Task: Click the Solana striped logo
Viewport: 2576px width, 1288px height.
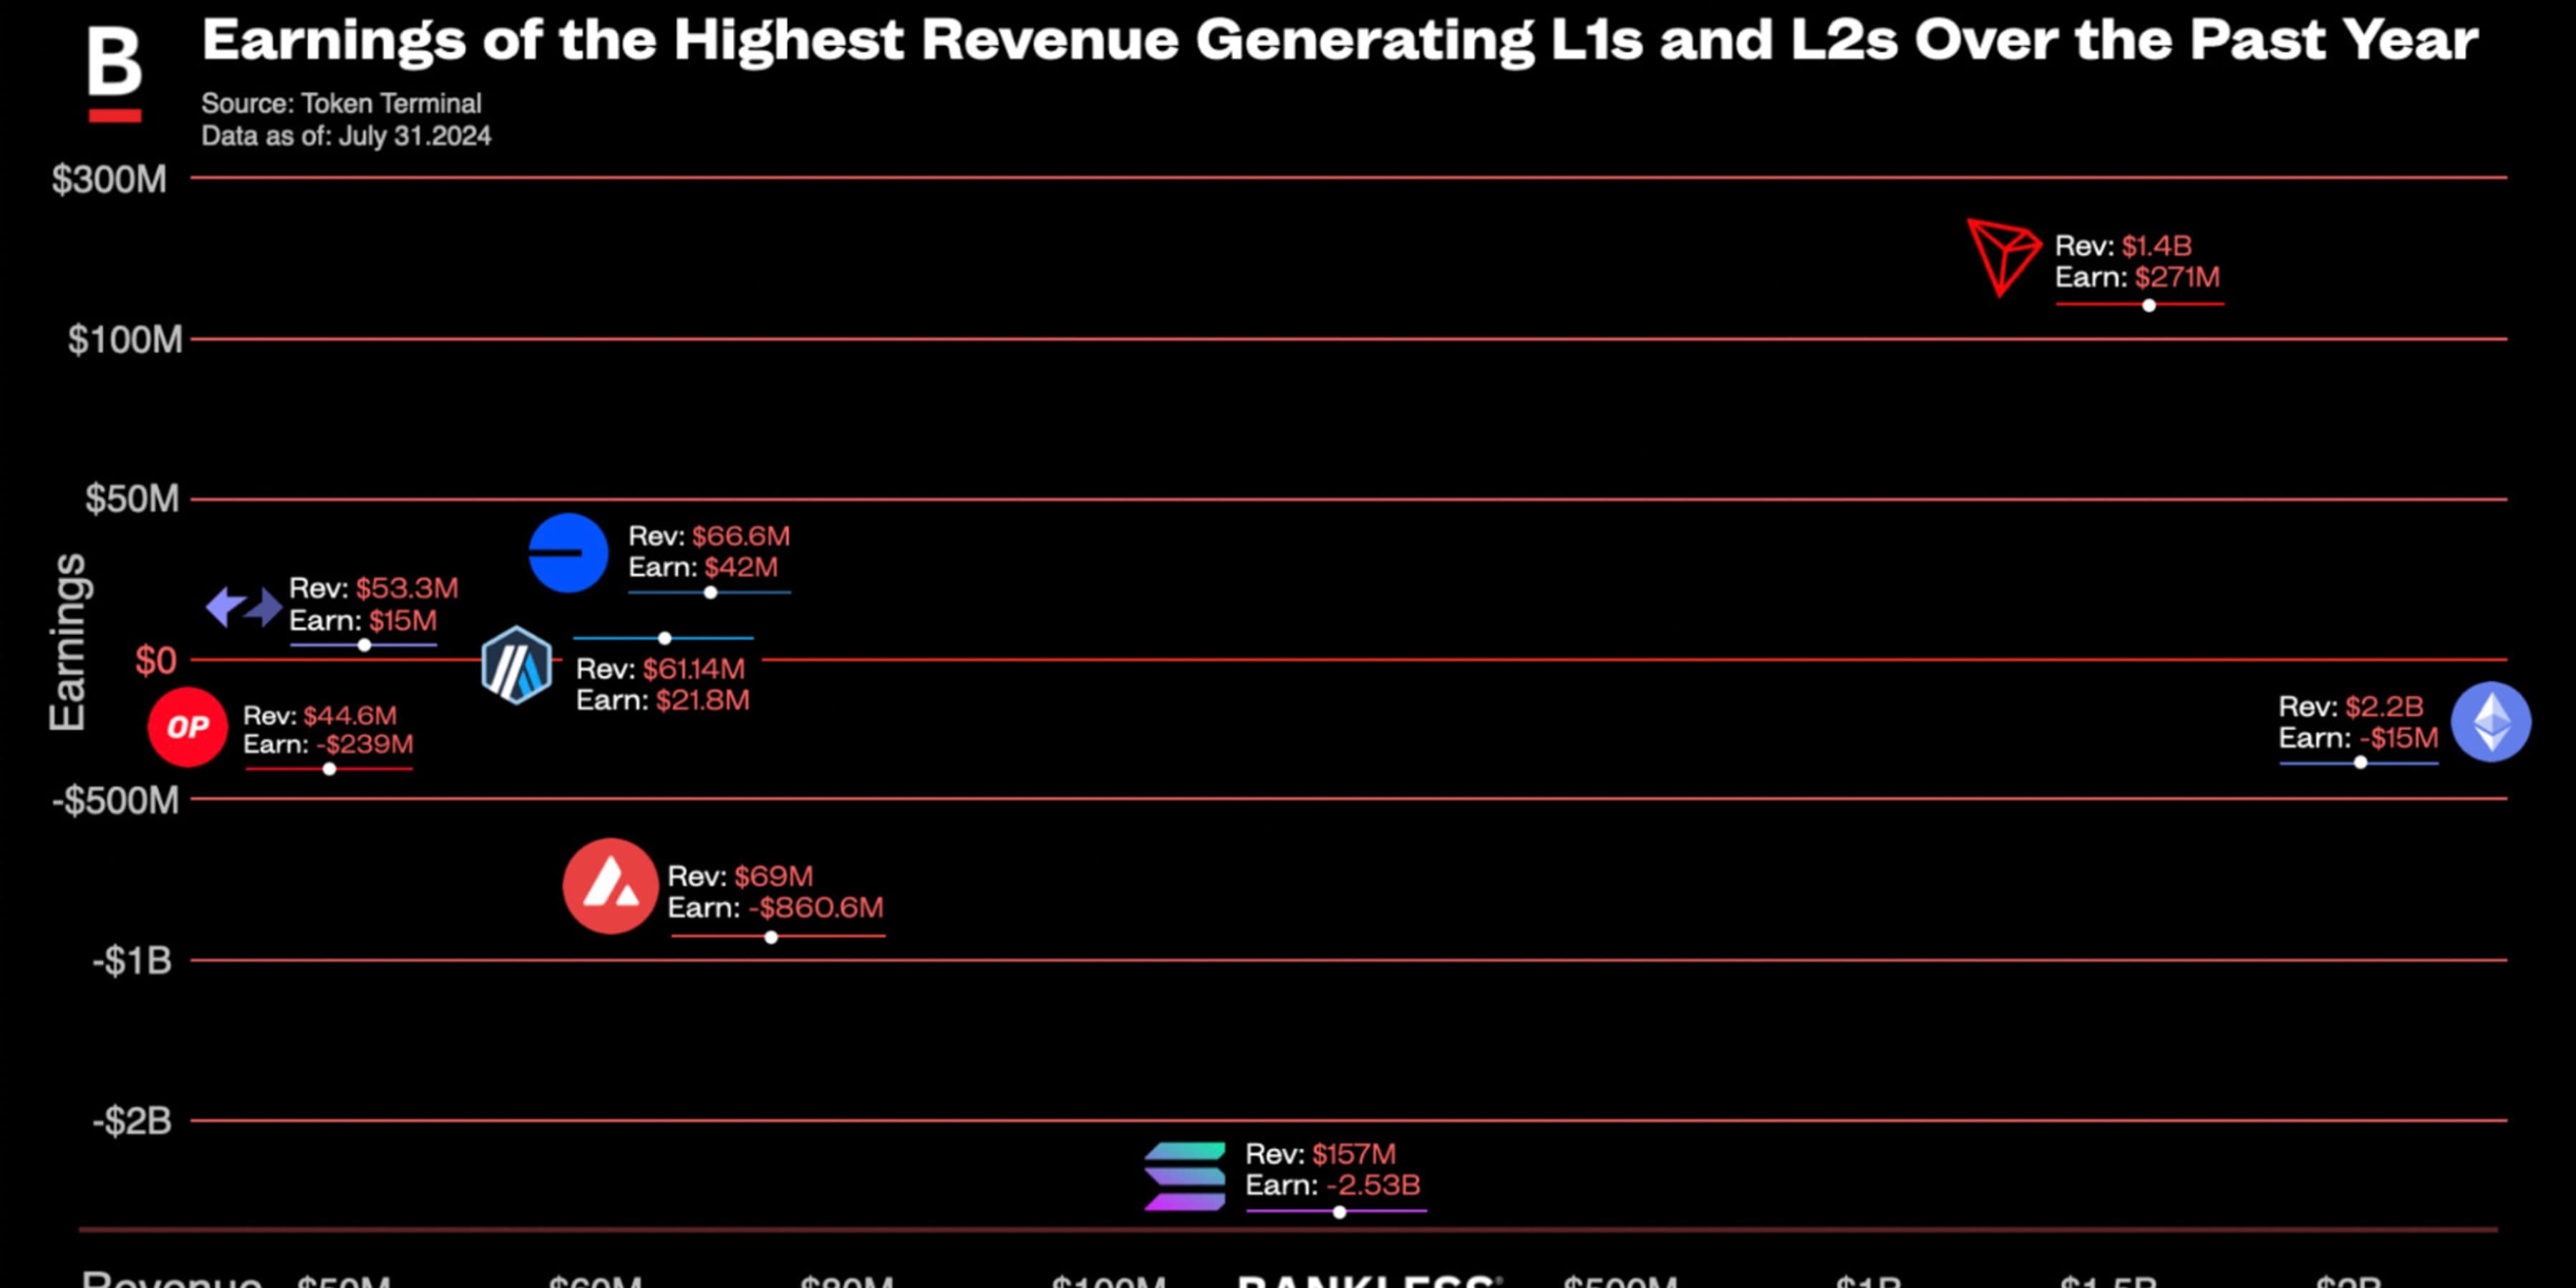Action: (1185, 1176)
